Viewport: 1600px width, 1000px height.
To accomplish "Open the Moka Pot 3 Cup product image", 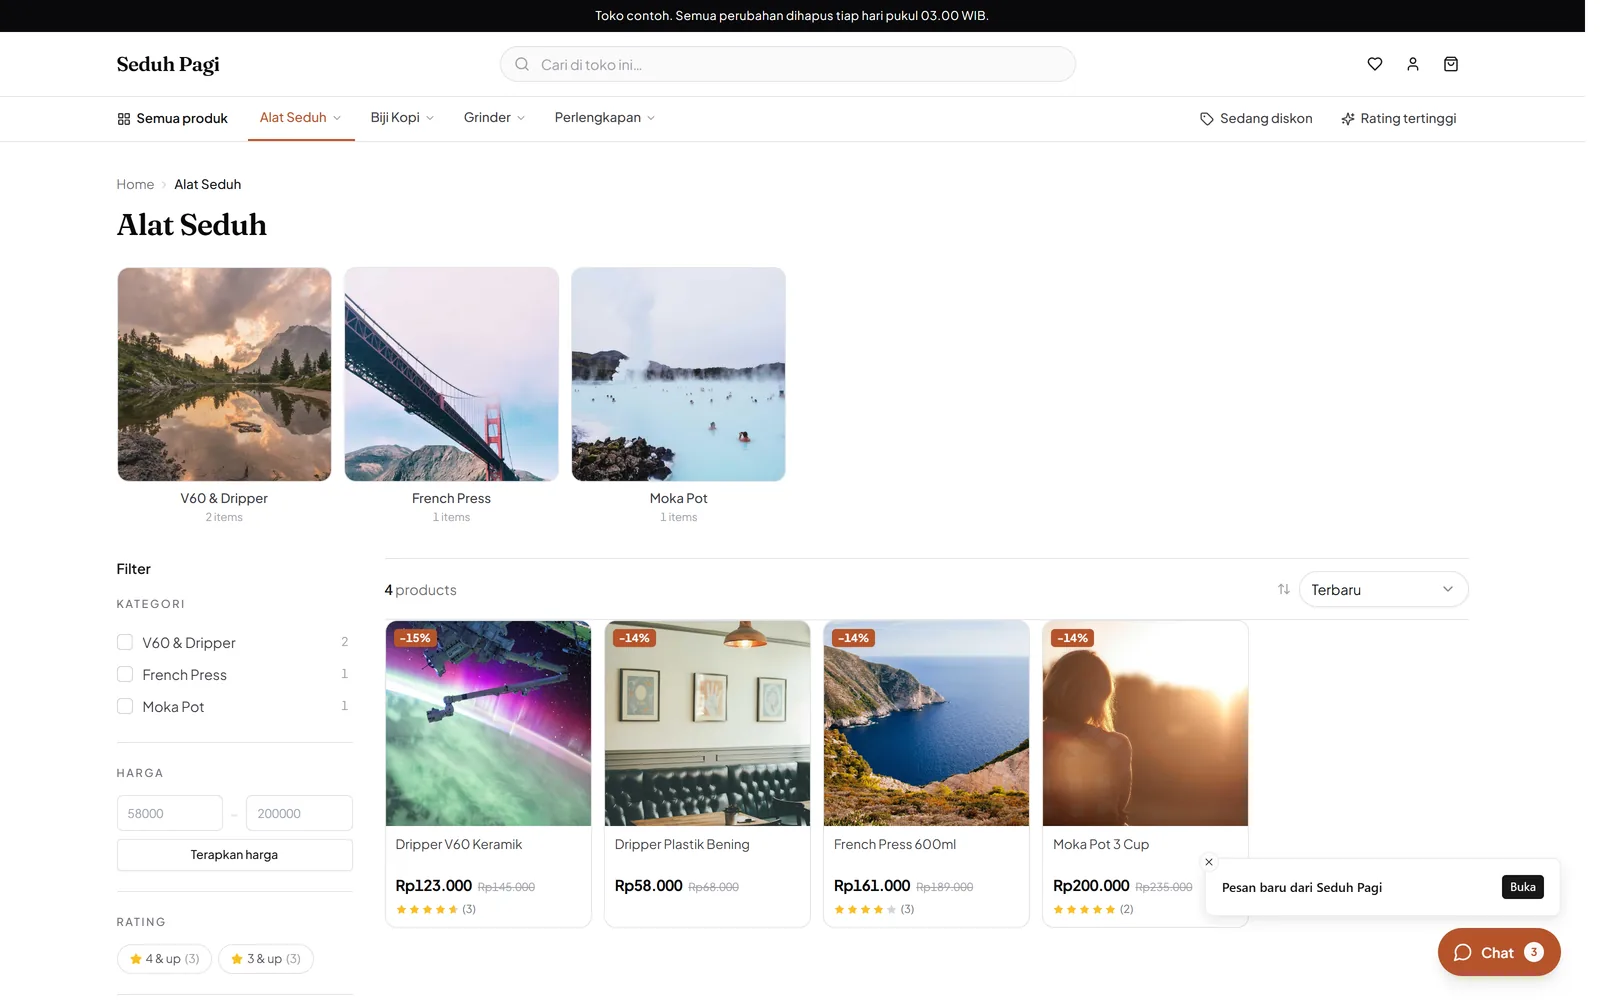I will pos(1145,723).
